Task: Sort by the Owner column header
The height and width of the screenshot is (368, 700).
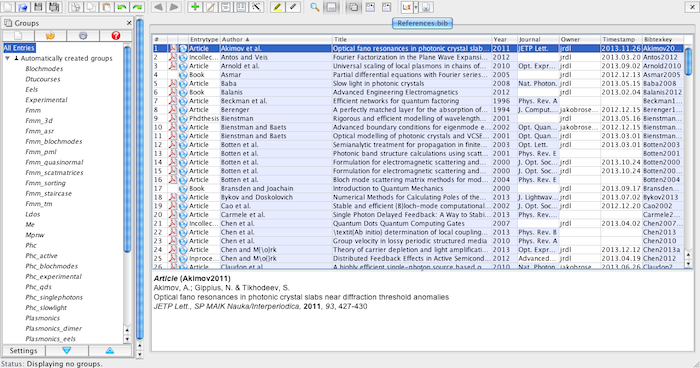Action: (x=579, y=39)
